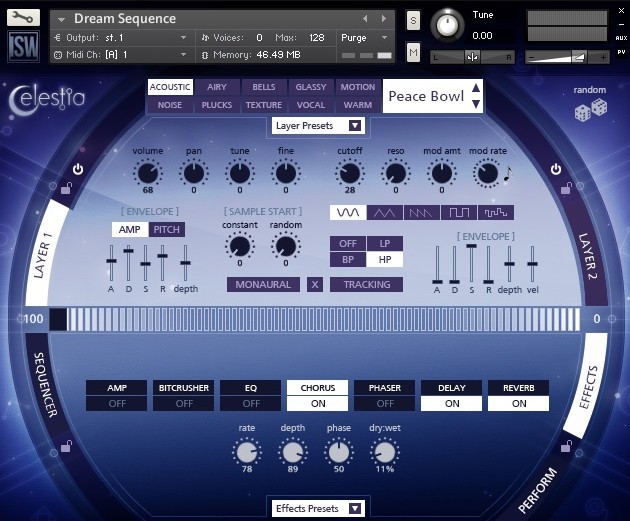
Task: Expand the instrument menu arrow beside Dream Sequence
Action: (x=61, y=19)
